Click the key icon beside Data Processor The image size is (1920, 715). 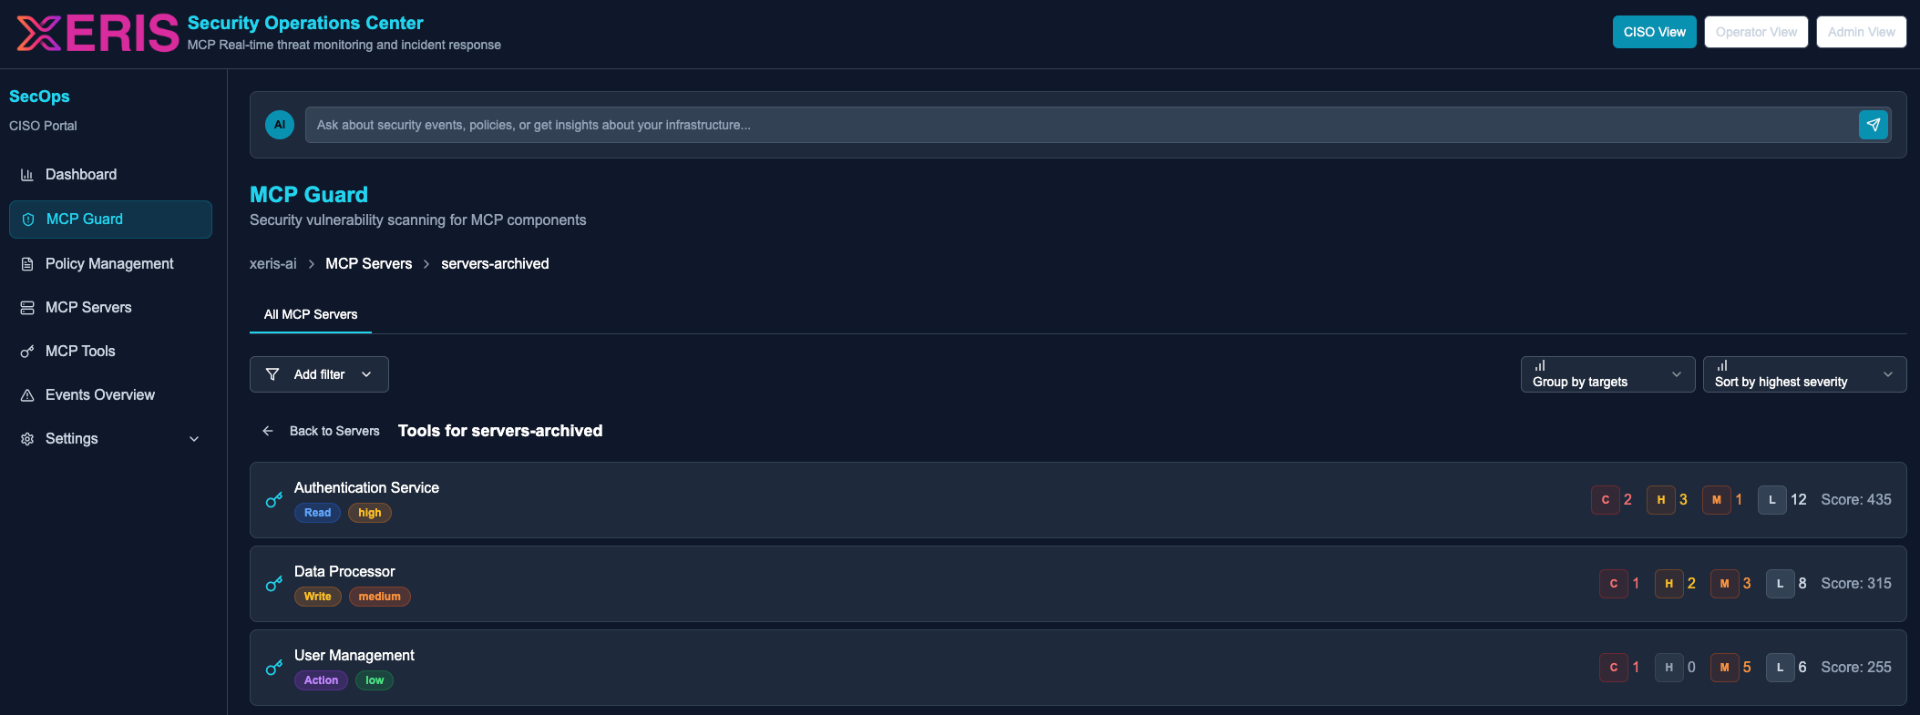click(274, 584)
